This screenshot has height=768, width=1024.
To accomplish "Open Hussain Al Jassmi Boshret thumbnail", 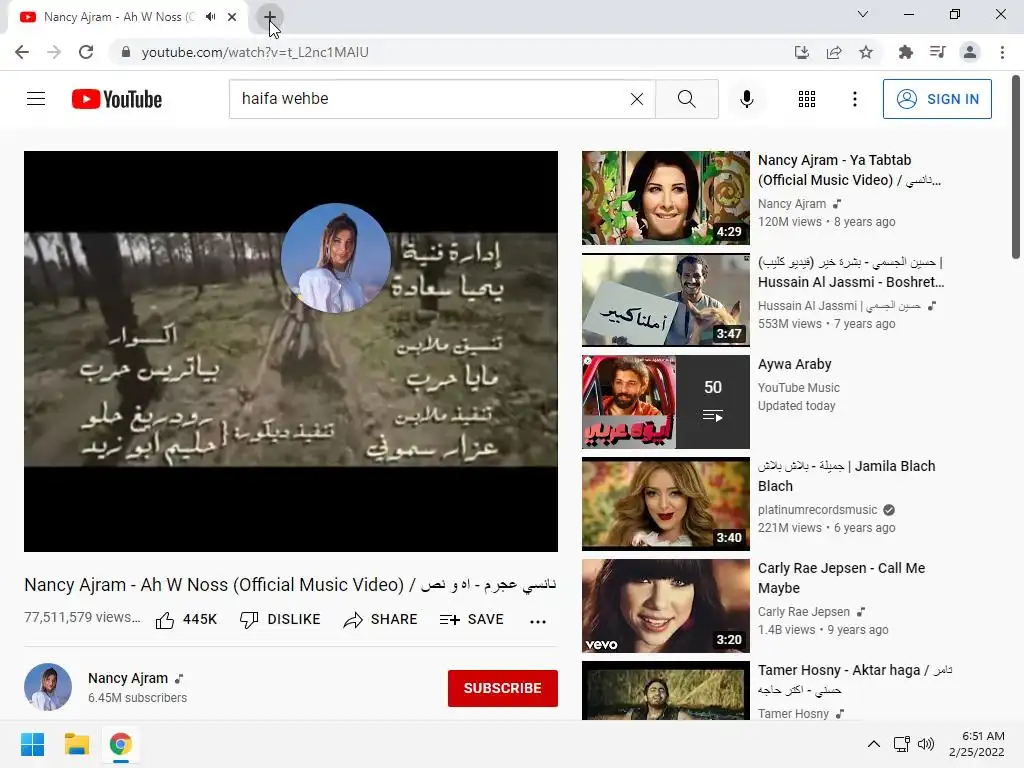I will (x=665, y=300).
